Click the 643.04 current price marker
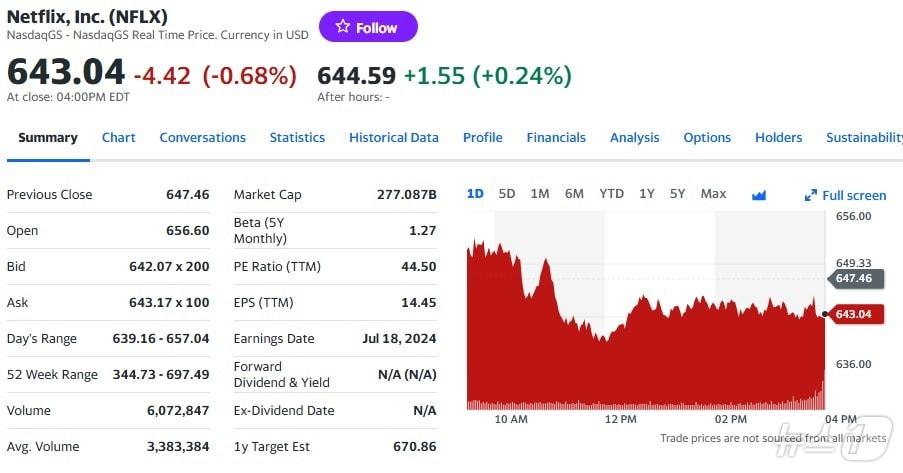Image resolution: width=903 pixels, height=473 pixels. [853, 315]
